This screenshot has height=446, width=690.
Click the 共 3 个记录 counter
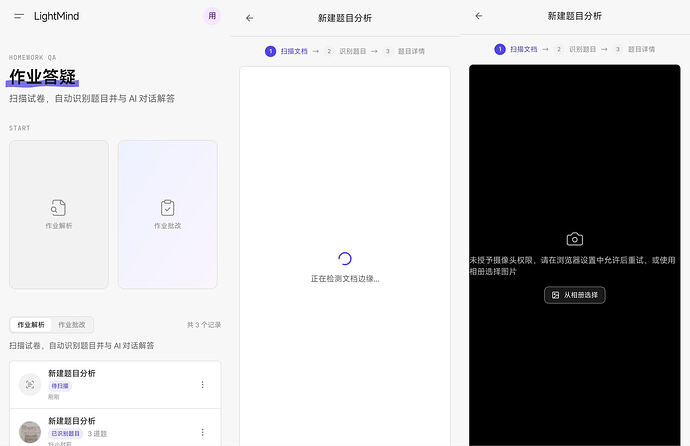[204, 325]
